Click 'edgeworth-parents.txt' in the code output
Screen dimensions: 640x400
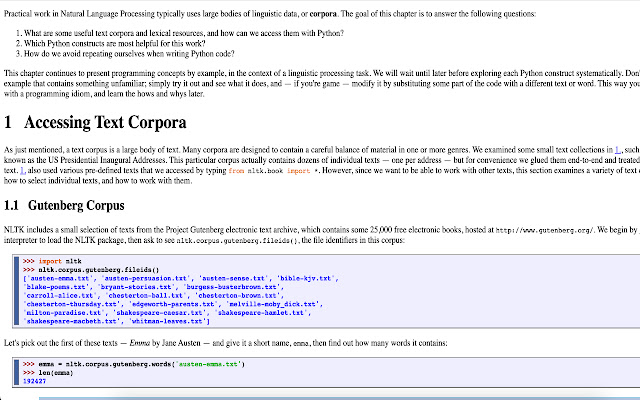pyautogui.click(x=173, y=304)
